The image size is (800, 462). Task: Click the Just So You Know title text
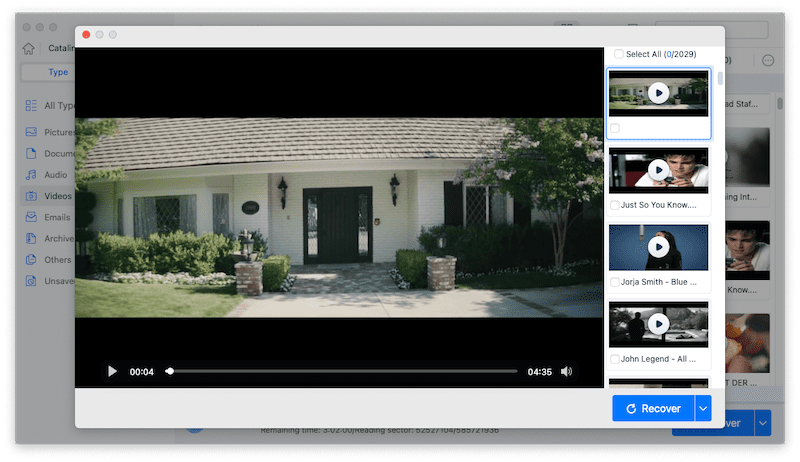point(659,205)
